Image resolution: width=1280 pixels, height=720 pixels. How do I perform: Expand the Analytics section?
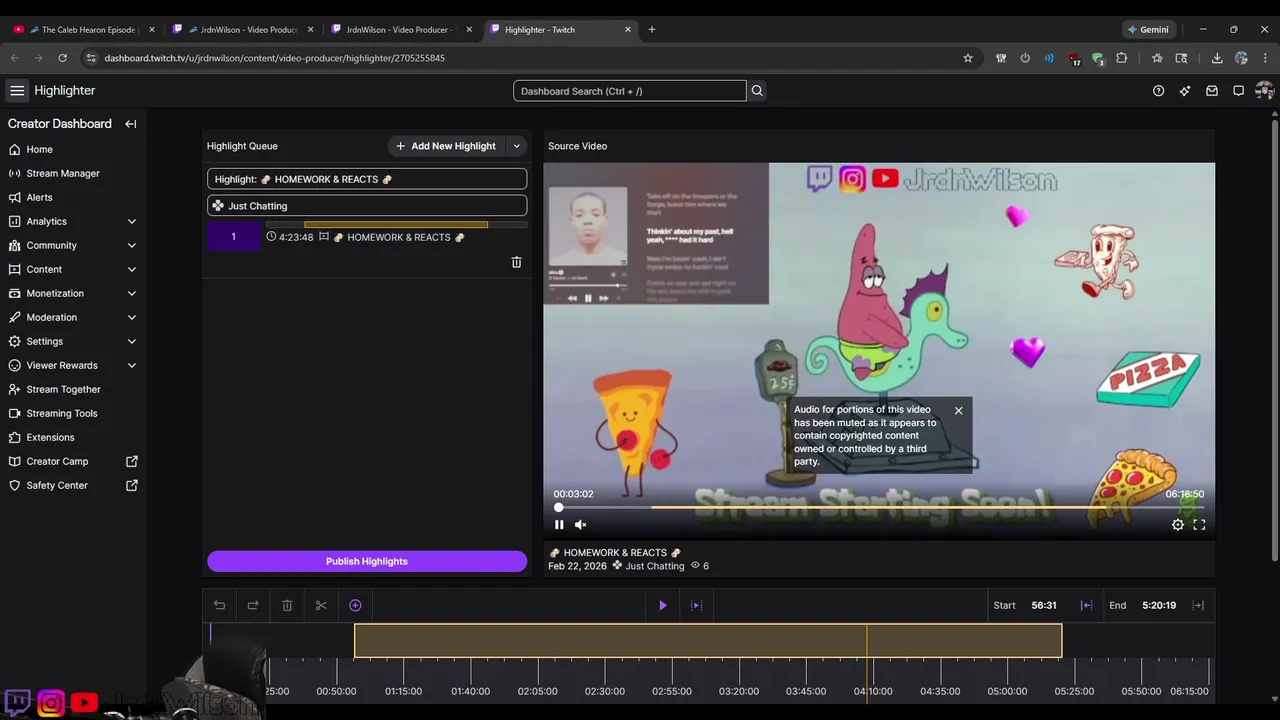(x=132, y=221)
